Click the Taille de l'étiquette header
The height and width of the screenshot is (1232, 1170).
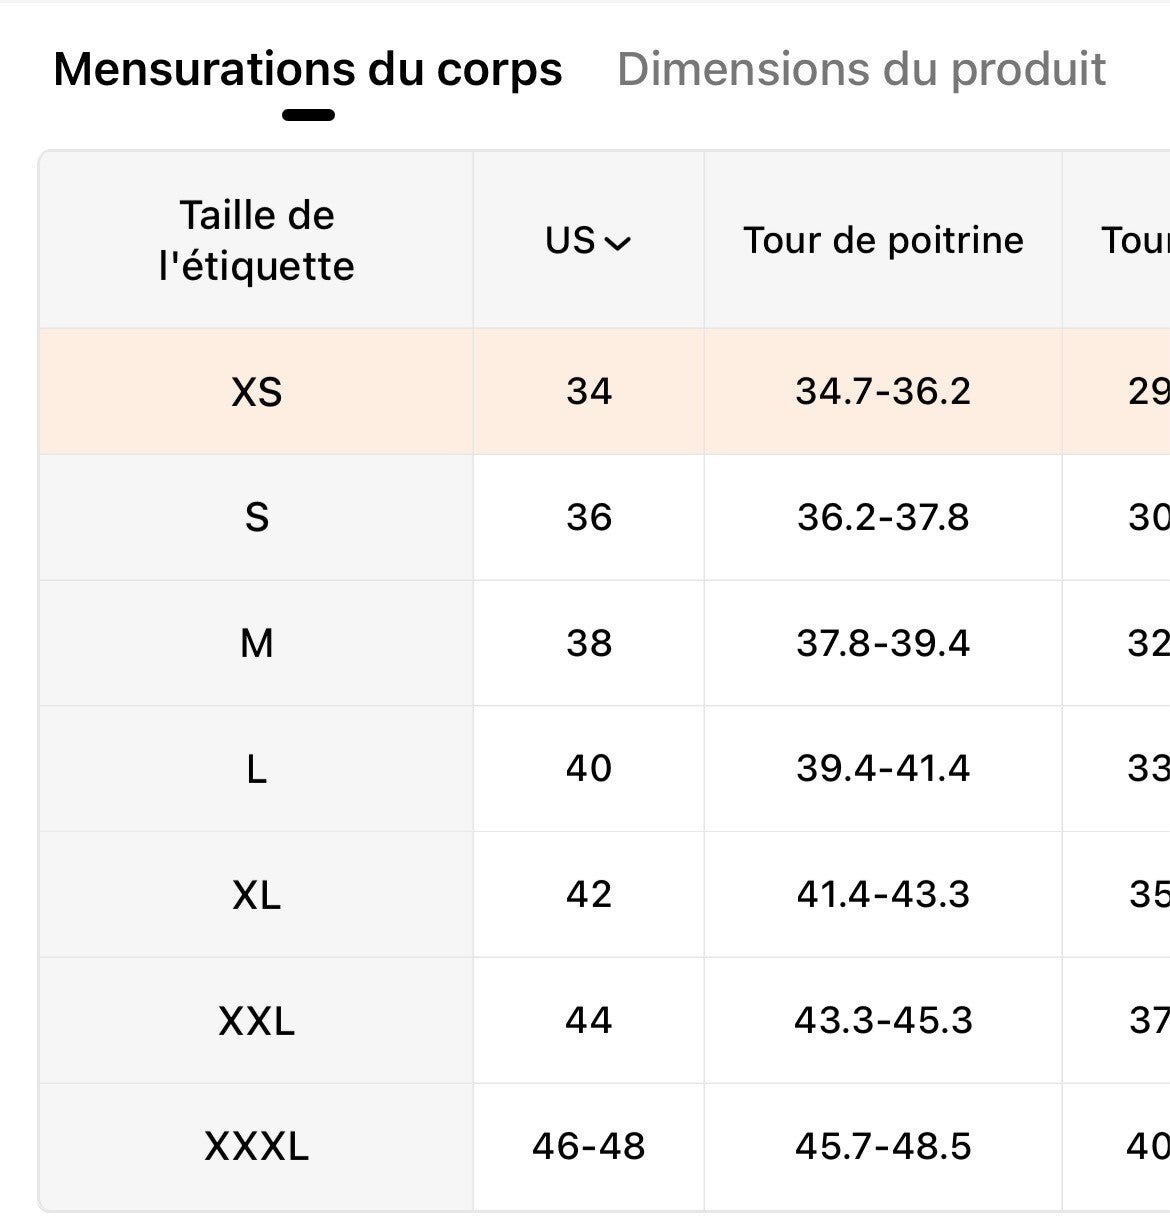click(256, 241)
